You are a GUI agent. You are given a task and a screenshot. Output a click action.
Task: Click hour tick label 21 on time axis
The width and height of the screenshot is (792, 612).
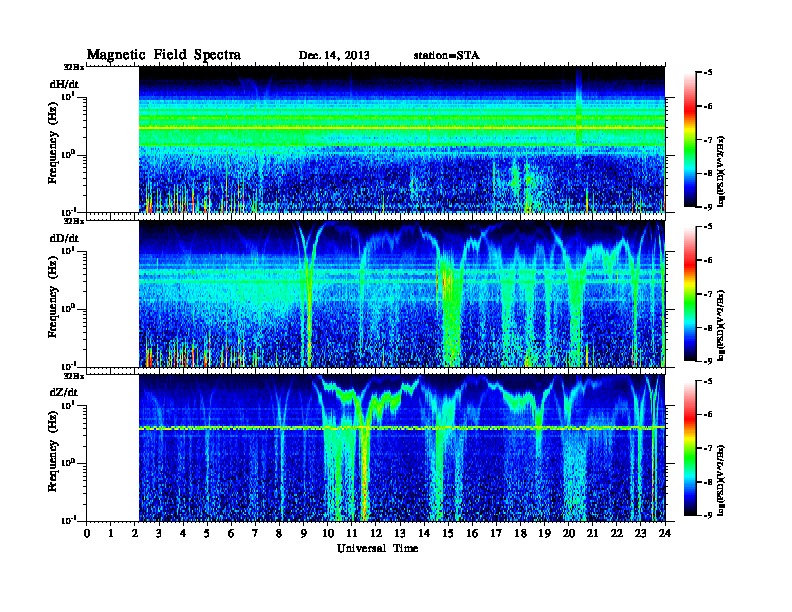pos(592,533)
